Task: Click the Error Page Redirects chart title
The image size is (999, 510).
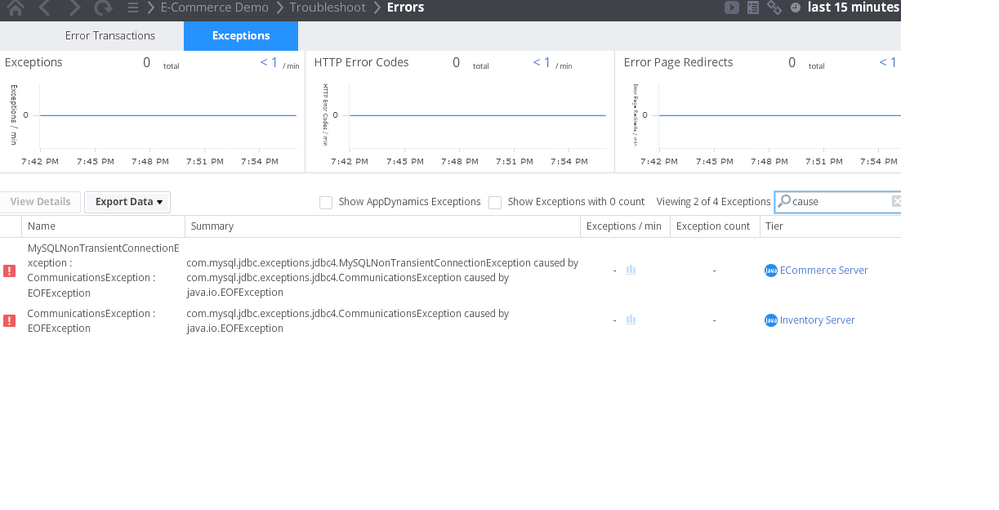Action: pyautogui.click(x=679, y=62)
